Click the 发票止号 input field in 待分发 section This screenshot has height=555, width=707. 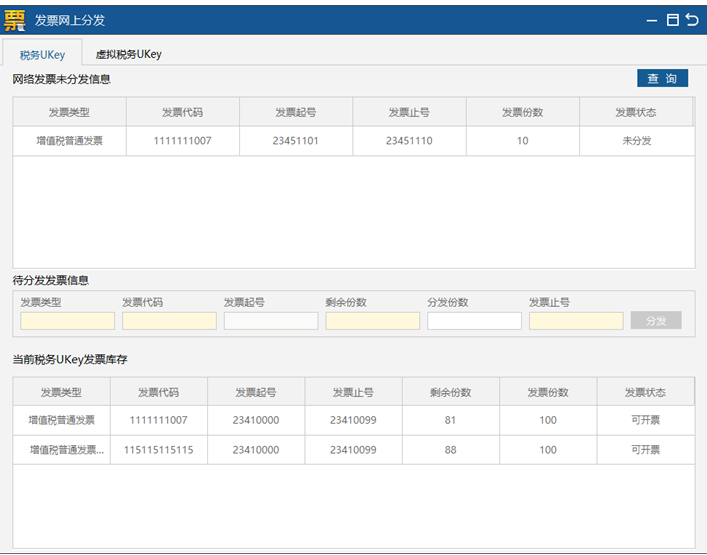576,321
